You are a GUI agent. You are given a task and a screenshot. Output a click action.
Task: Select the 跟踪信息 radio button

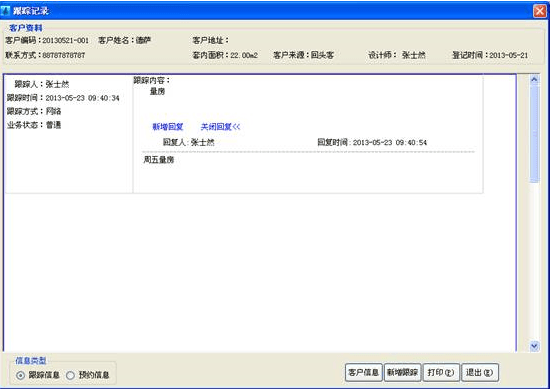20,375
